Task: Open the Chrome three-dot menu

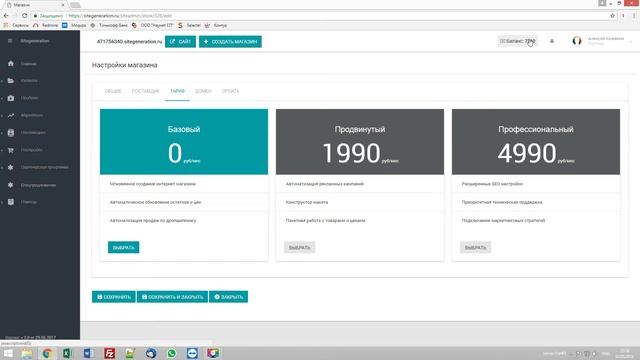Action: pos(634,16)
